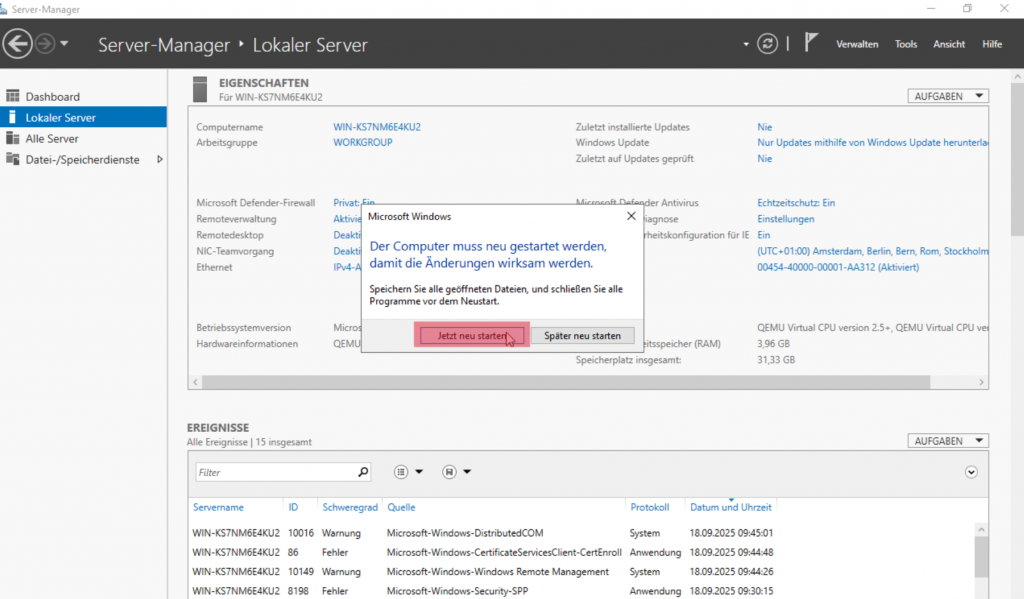Refresh the Server-Manager view
The height and width of the screenshot is (599, 1024).
point(767,44)
